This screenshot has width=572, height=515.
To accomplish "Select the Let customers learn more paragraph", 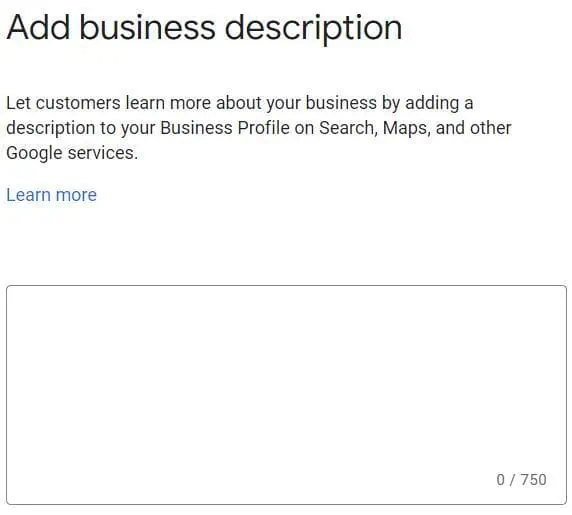I will click(259, 128).
